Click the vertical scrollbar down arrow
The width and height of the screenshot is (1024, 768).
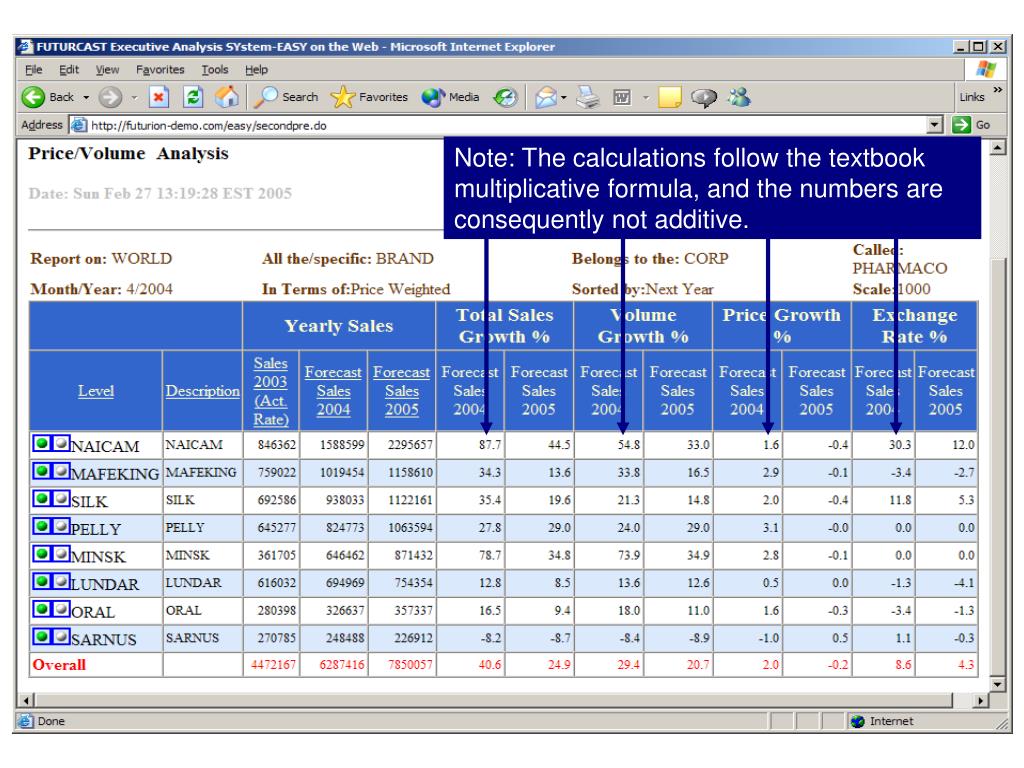point(997,684)
